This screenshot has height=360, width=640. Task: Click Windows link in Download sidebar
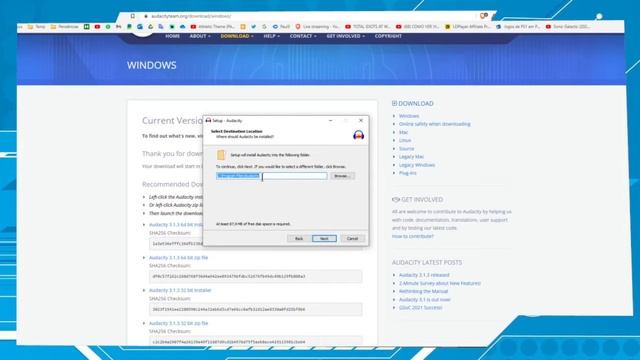click(x=409, y=116)
